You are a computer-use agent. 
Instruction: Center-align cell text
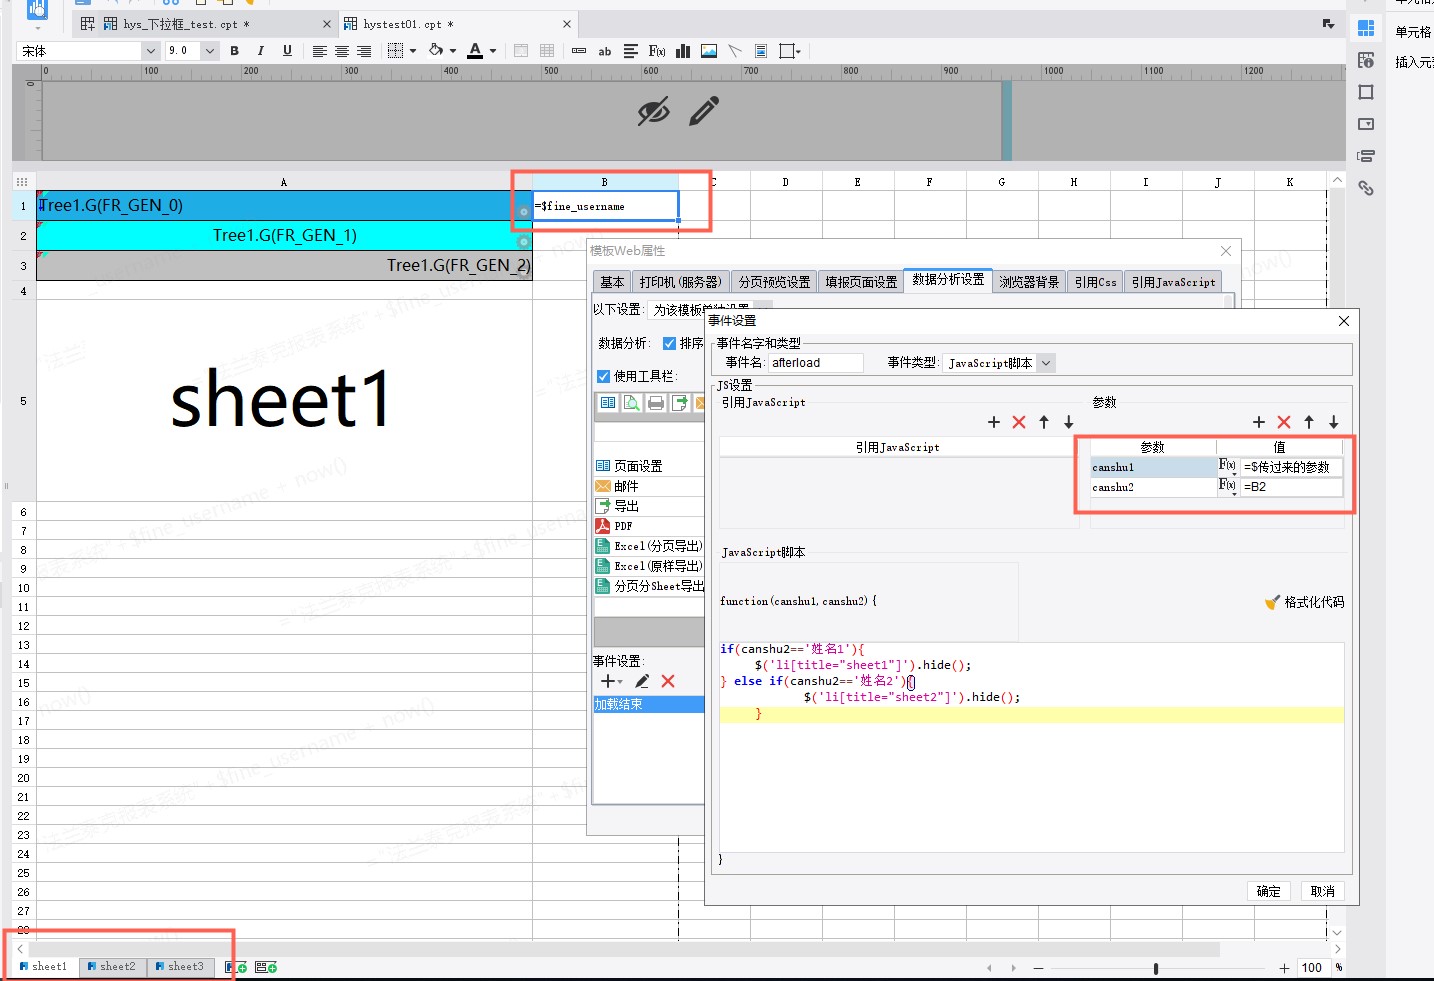pyautogui.click(x=342, y=51)
